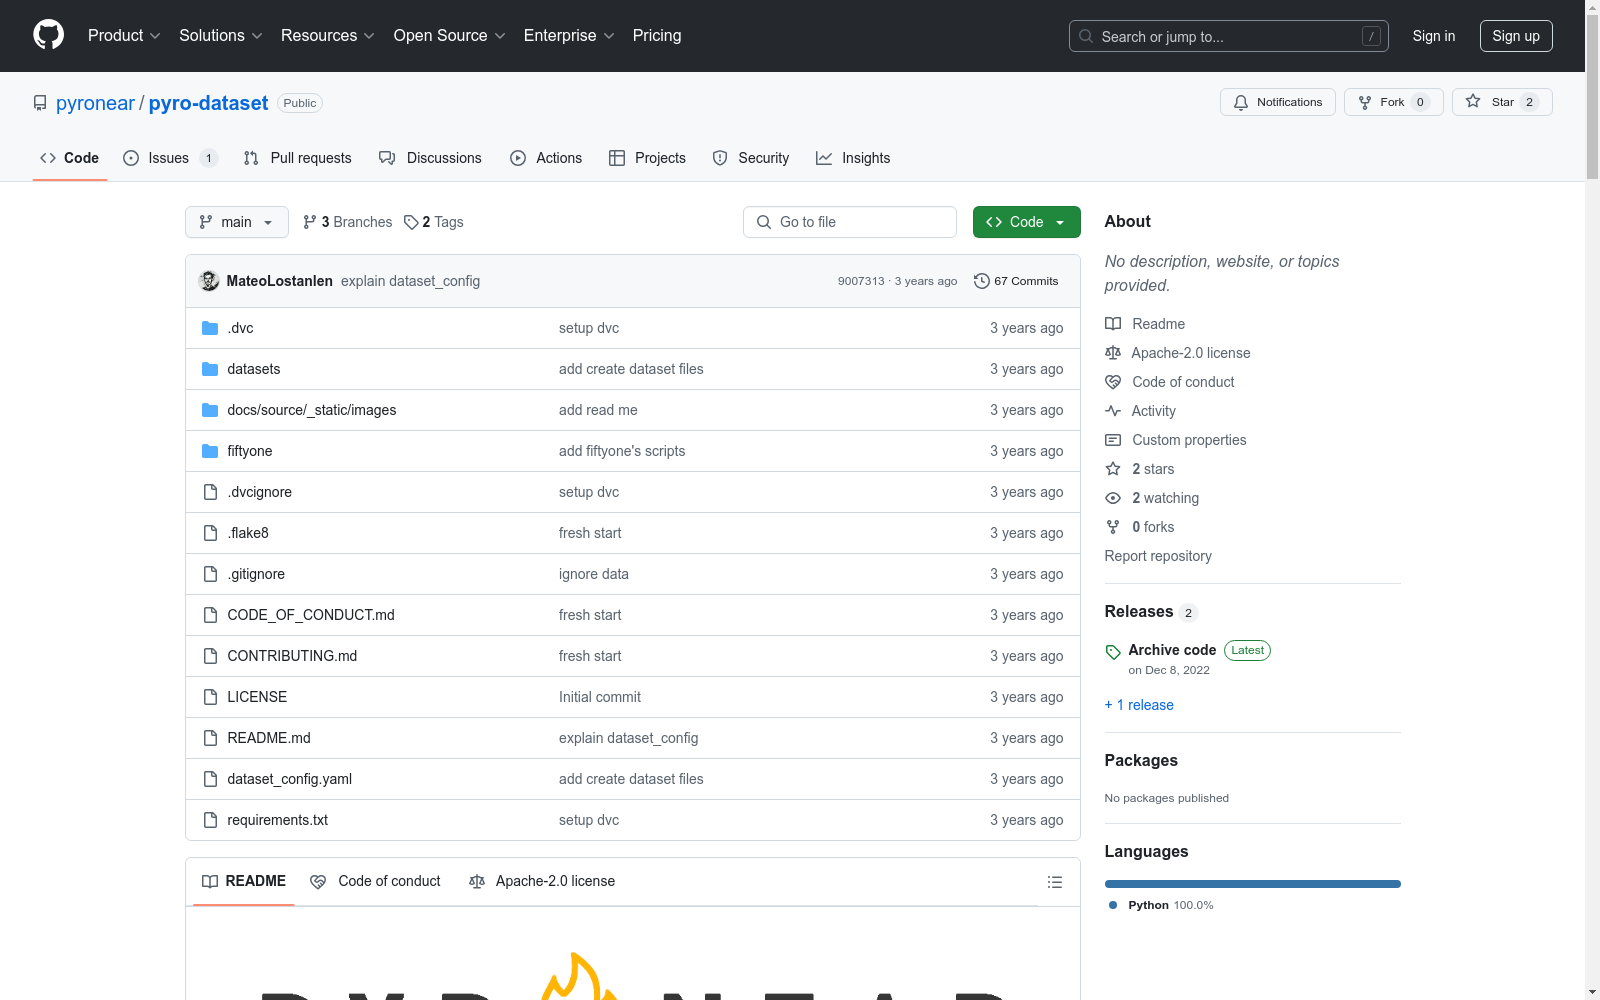Click the LICENSE file icon
Viewport: 1600px width, 1000px height.
[210, 697]
